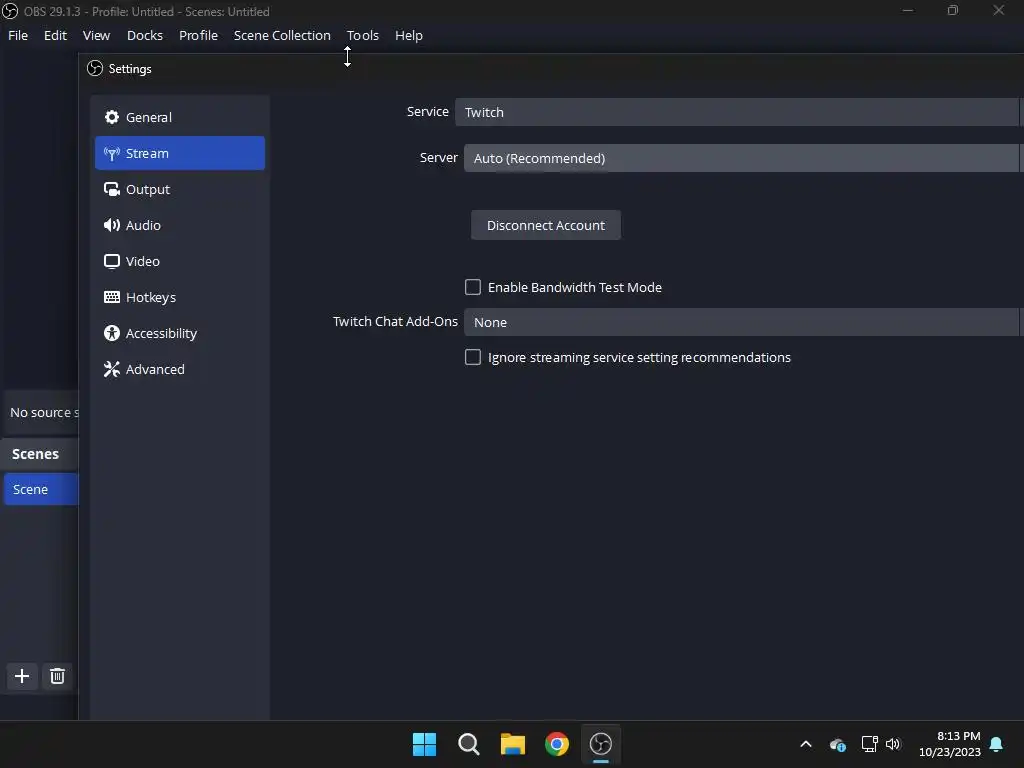
Task: Click the OBS logo in main title bar
Action: click(10, 11)
